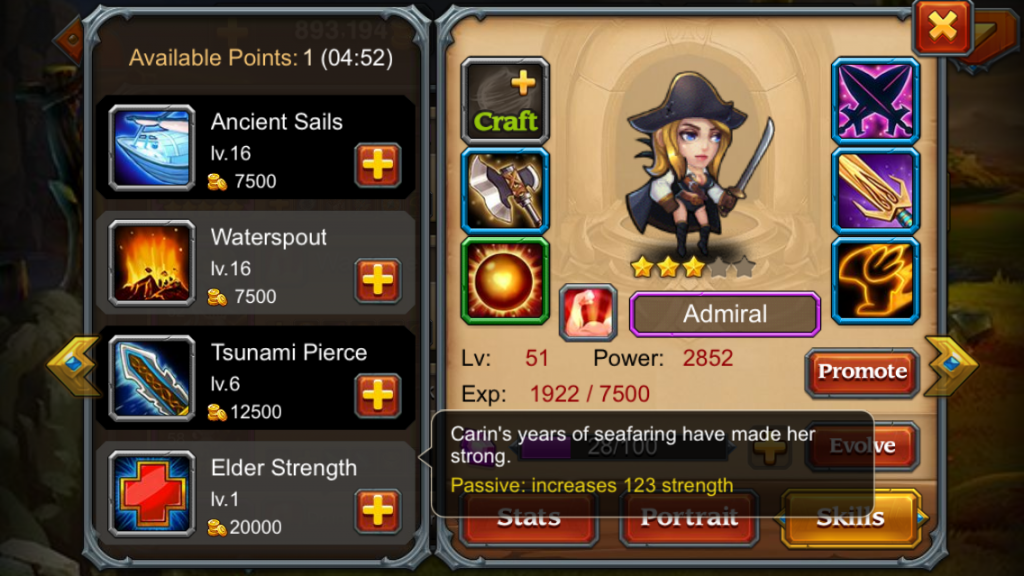Upgrade Elder Strength with plus button

(377, 510)
